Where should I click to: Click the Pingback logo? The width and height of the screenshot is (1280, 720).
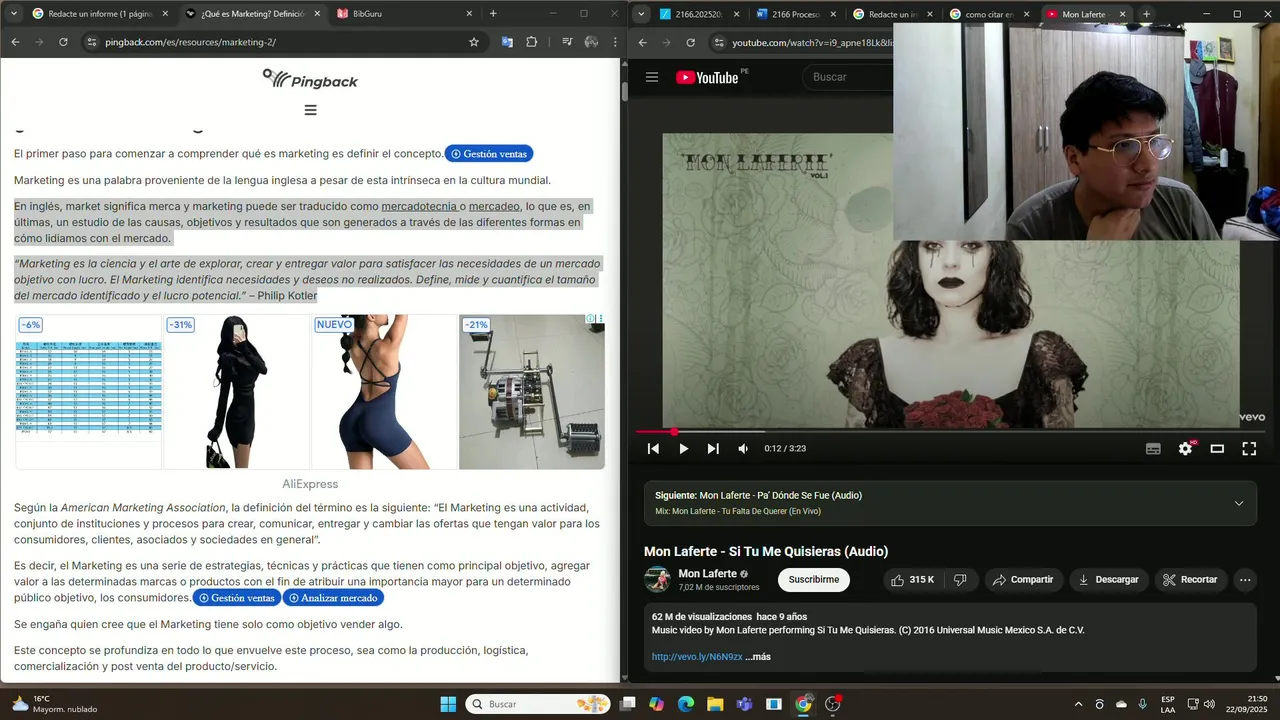pyautogui.click(x=310, y=79)
